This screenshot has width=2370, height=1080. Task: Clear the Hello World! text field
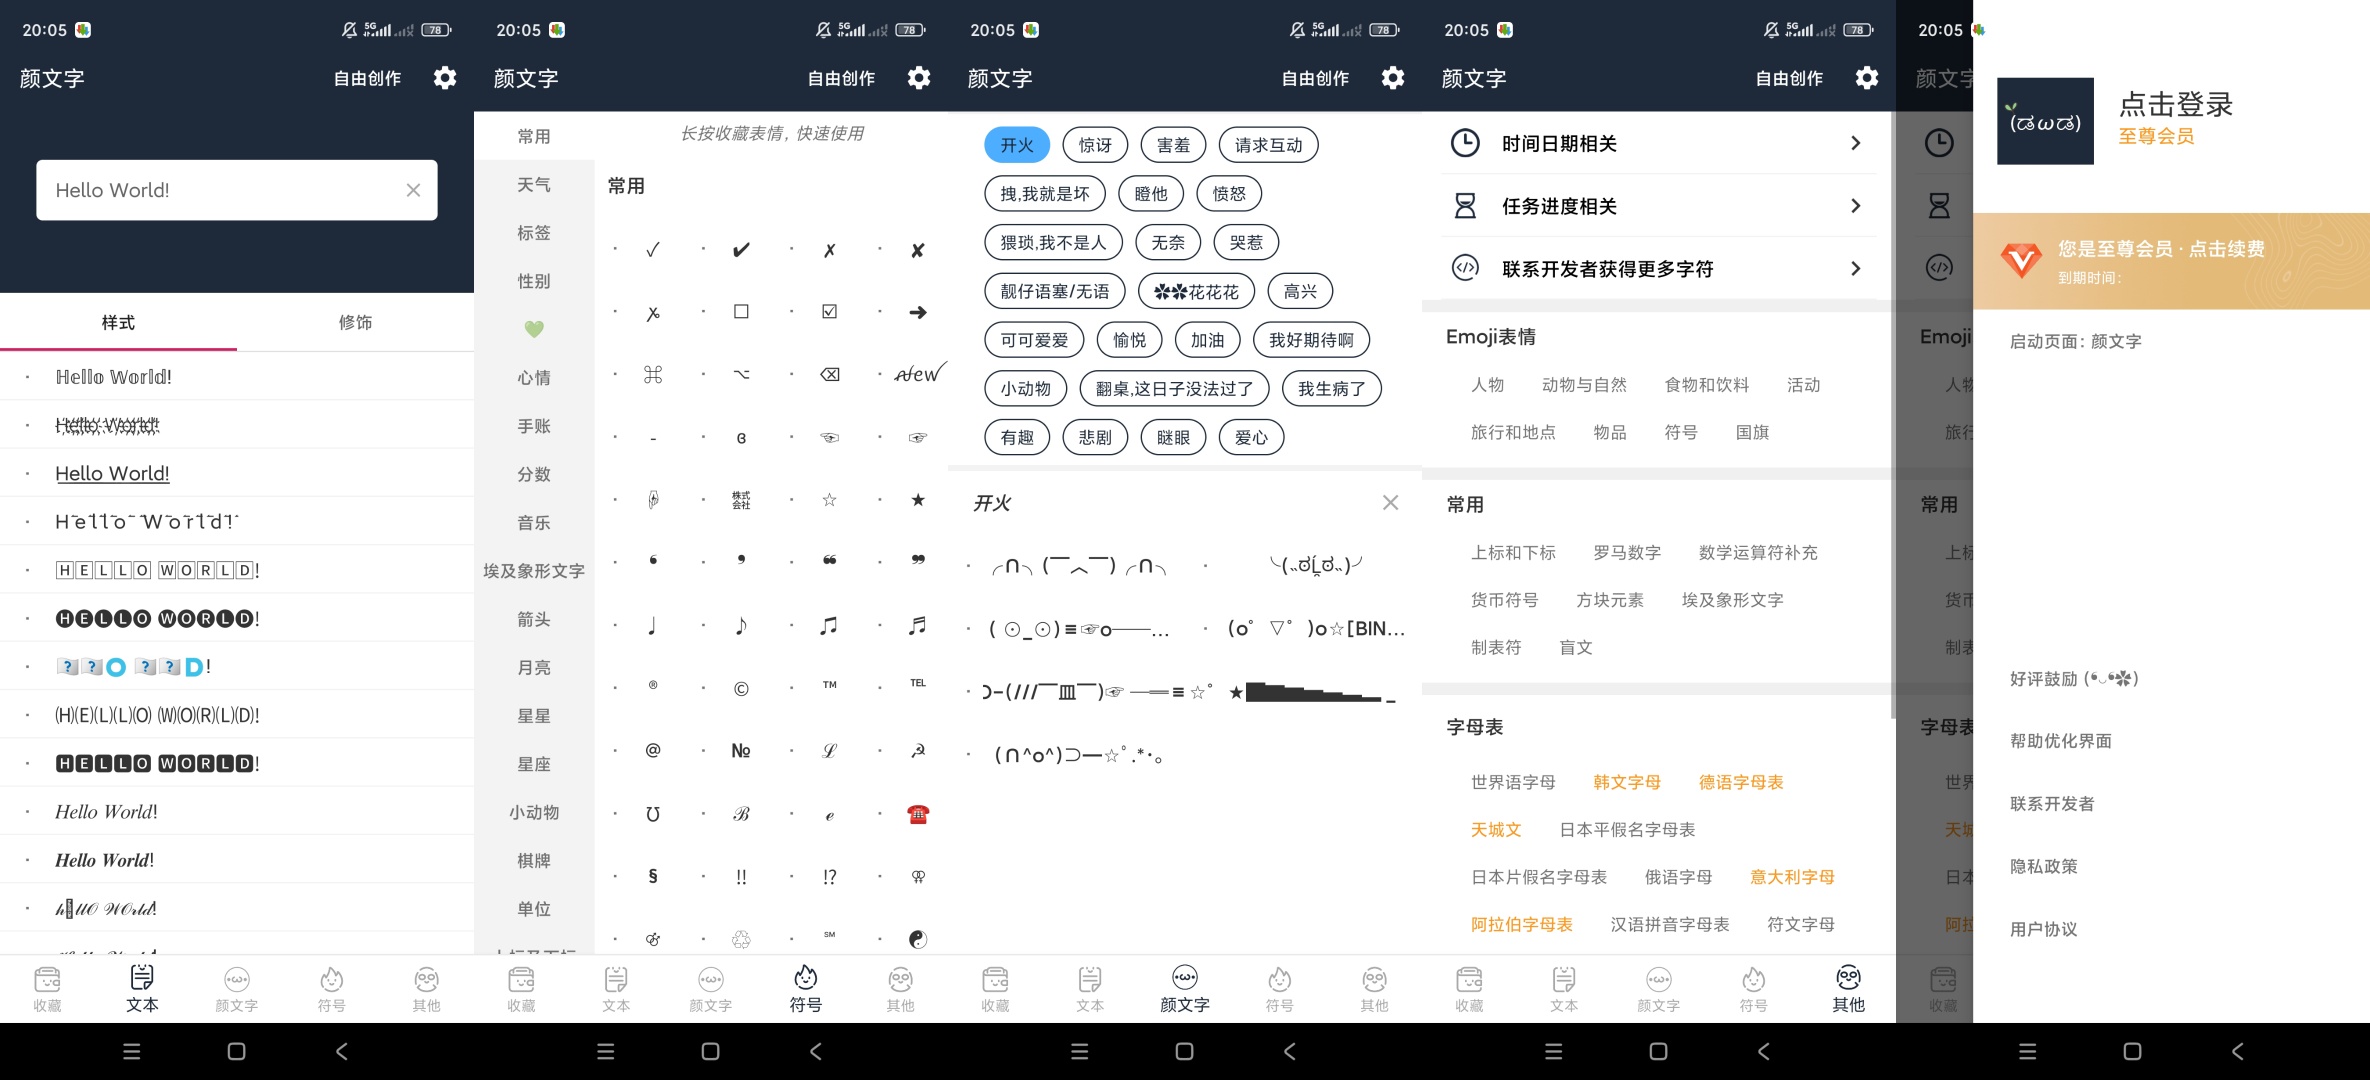413,190
